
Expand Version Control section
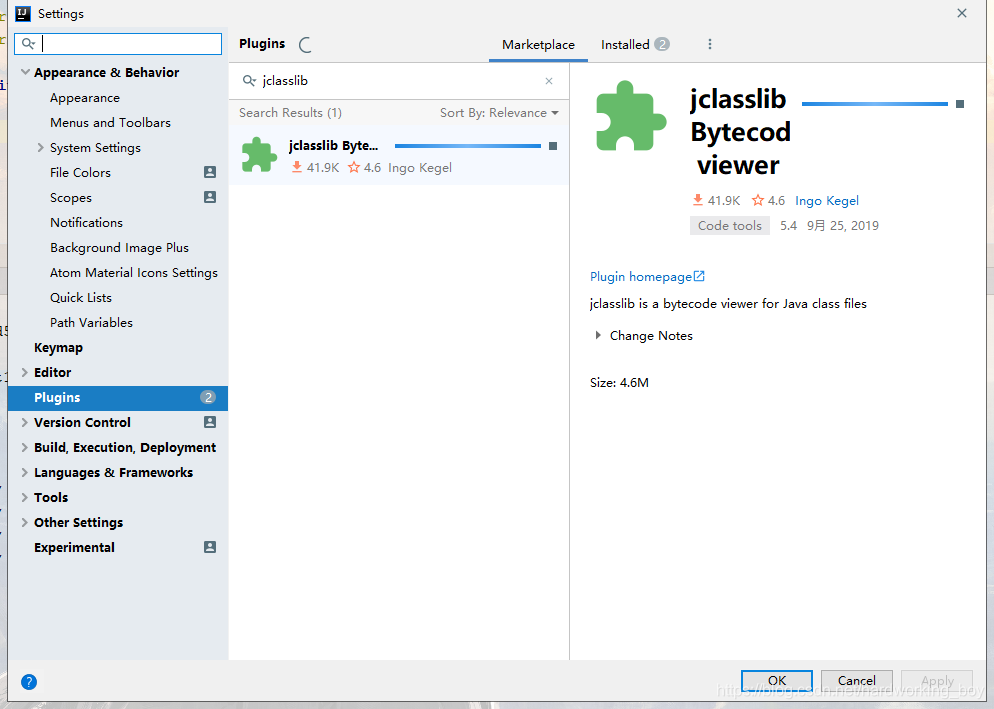(x=25, y=422)
